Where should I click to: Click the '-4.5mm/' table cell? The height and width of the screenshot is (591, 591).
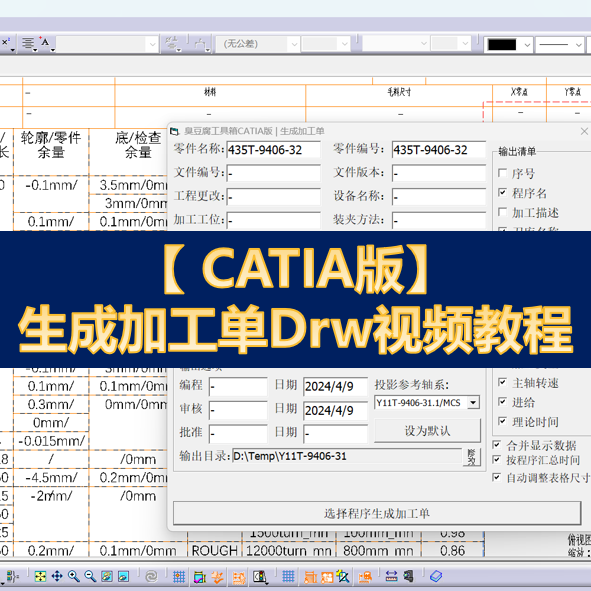point(51,477)
